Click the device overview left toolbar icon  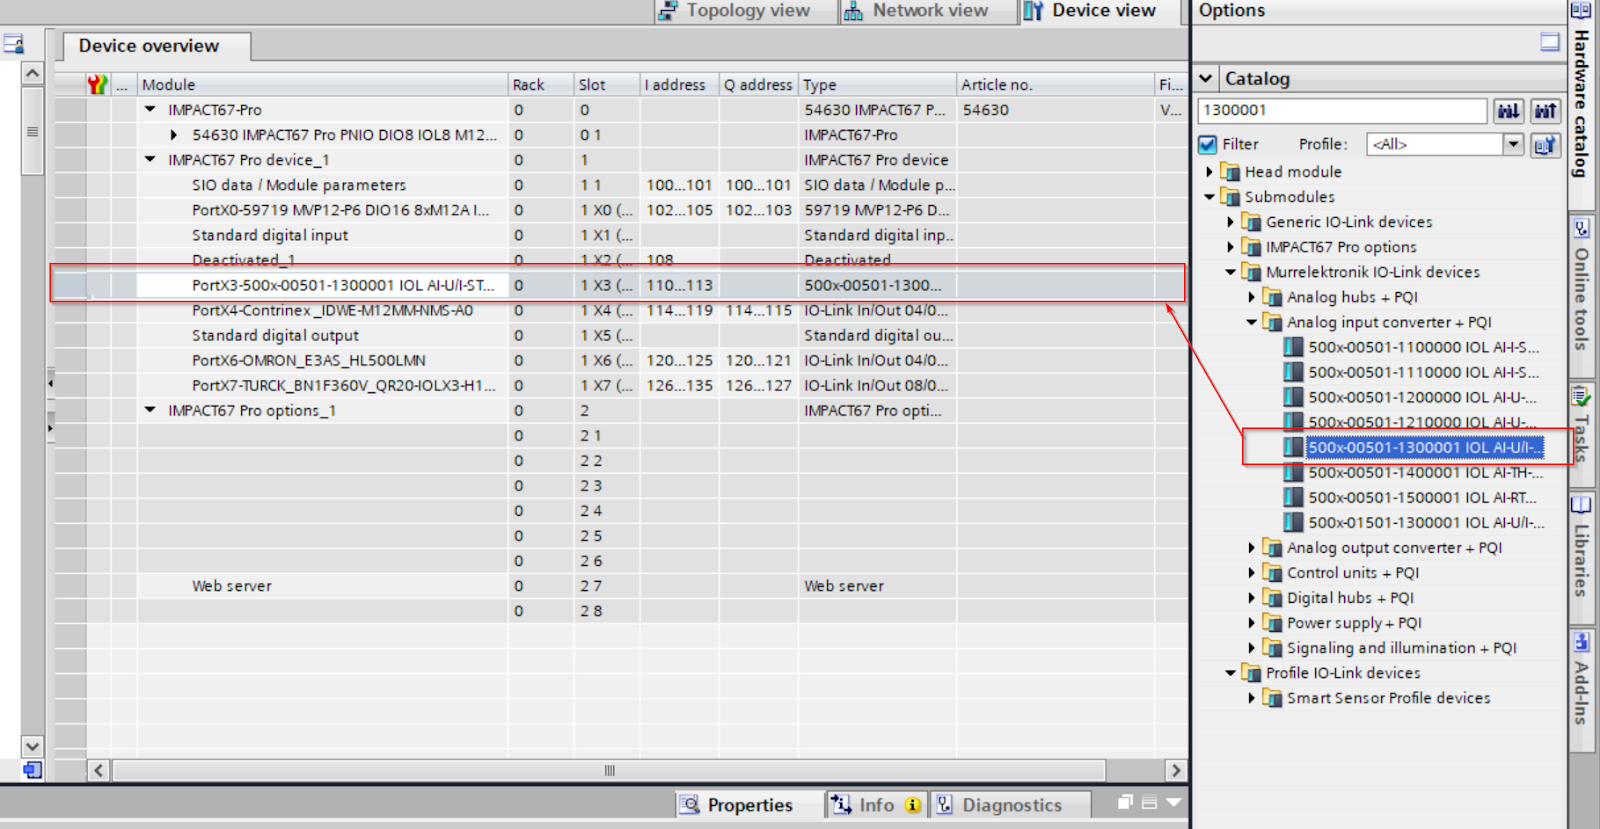(13, 44)
